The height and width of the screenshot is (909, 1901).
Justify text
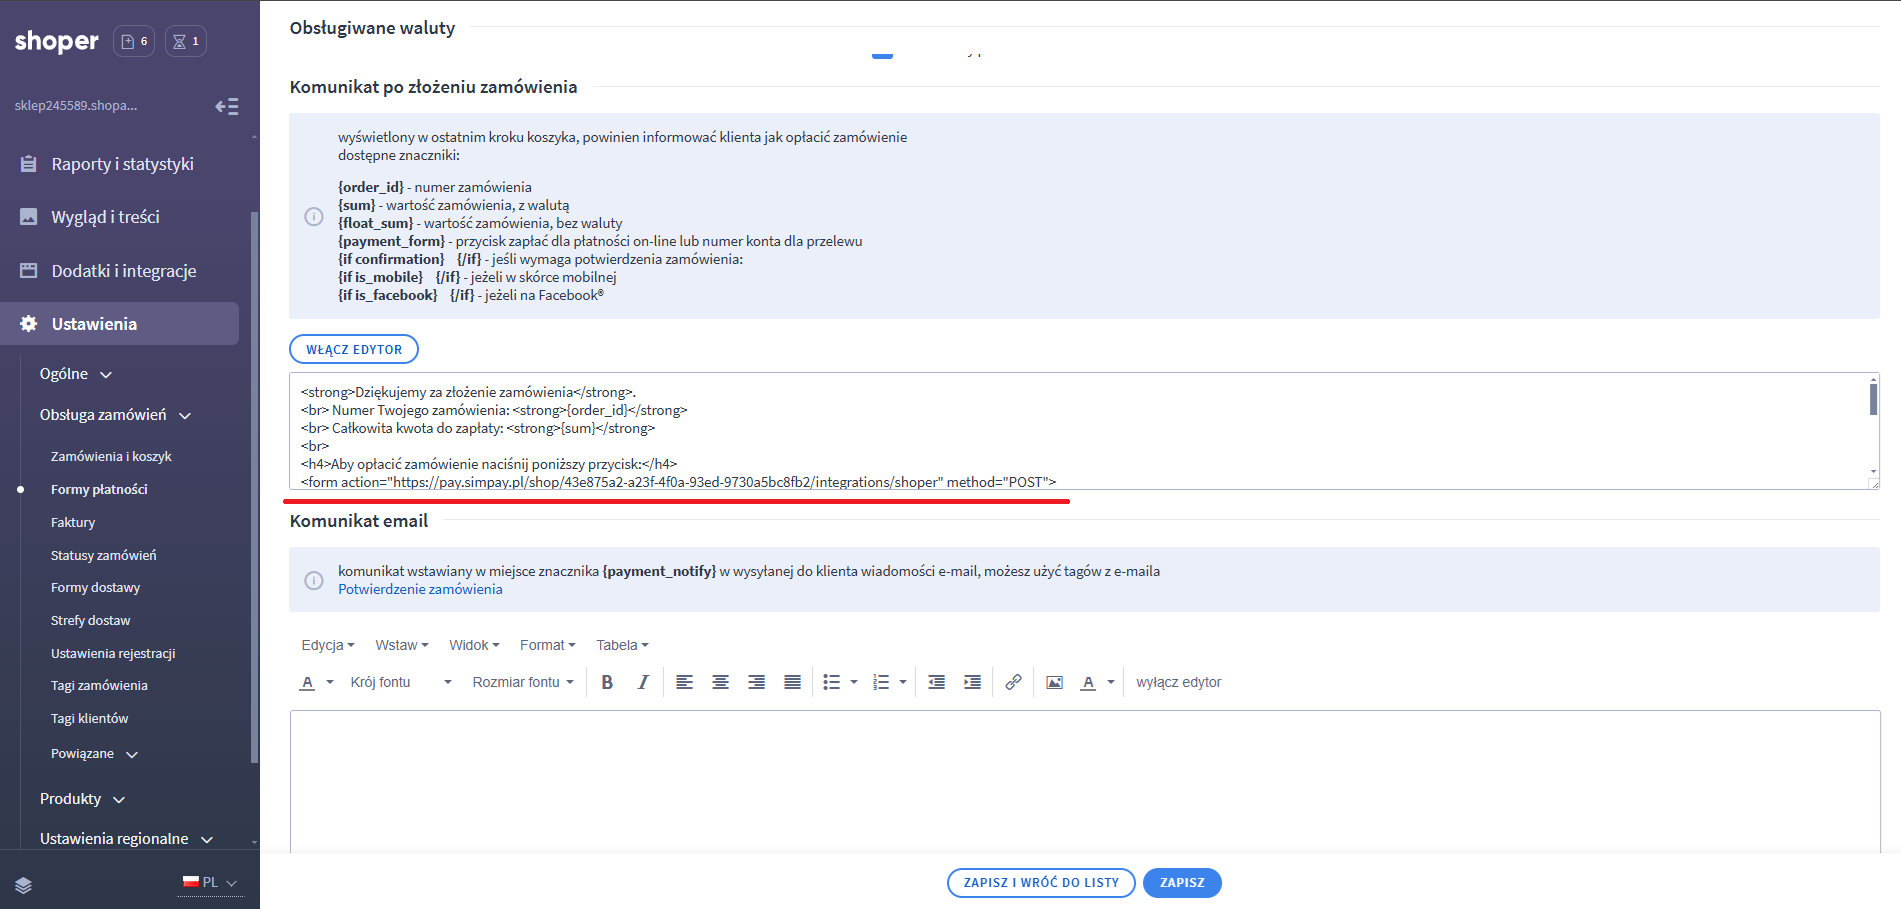tap(792, 682)
